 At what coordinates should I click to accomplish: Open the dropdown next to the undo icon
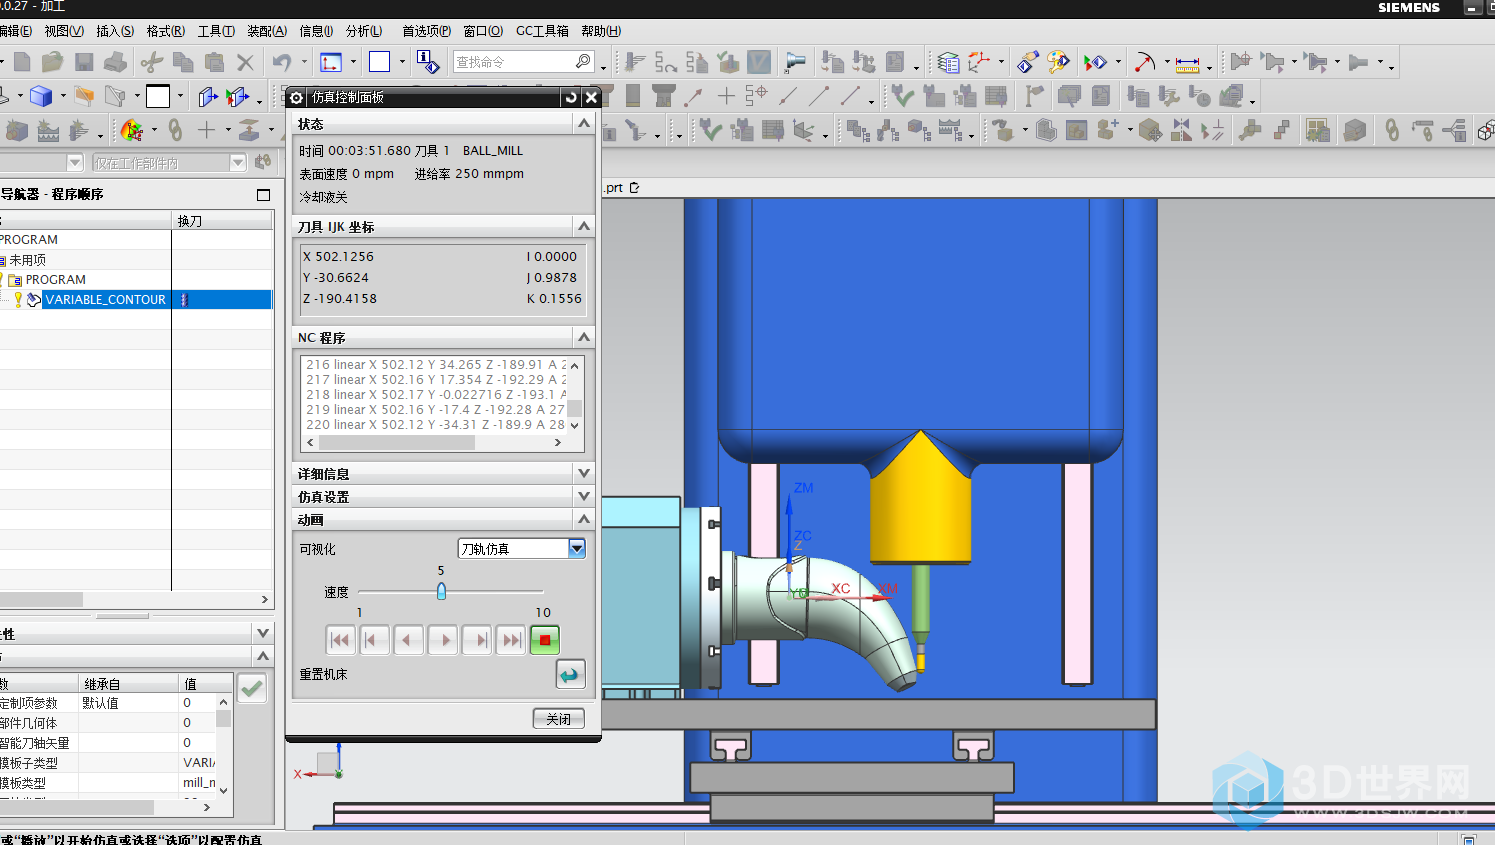(303, 62)
